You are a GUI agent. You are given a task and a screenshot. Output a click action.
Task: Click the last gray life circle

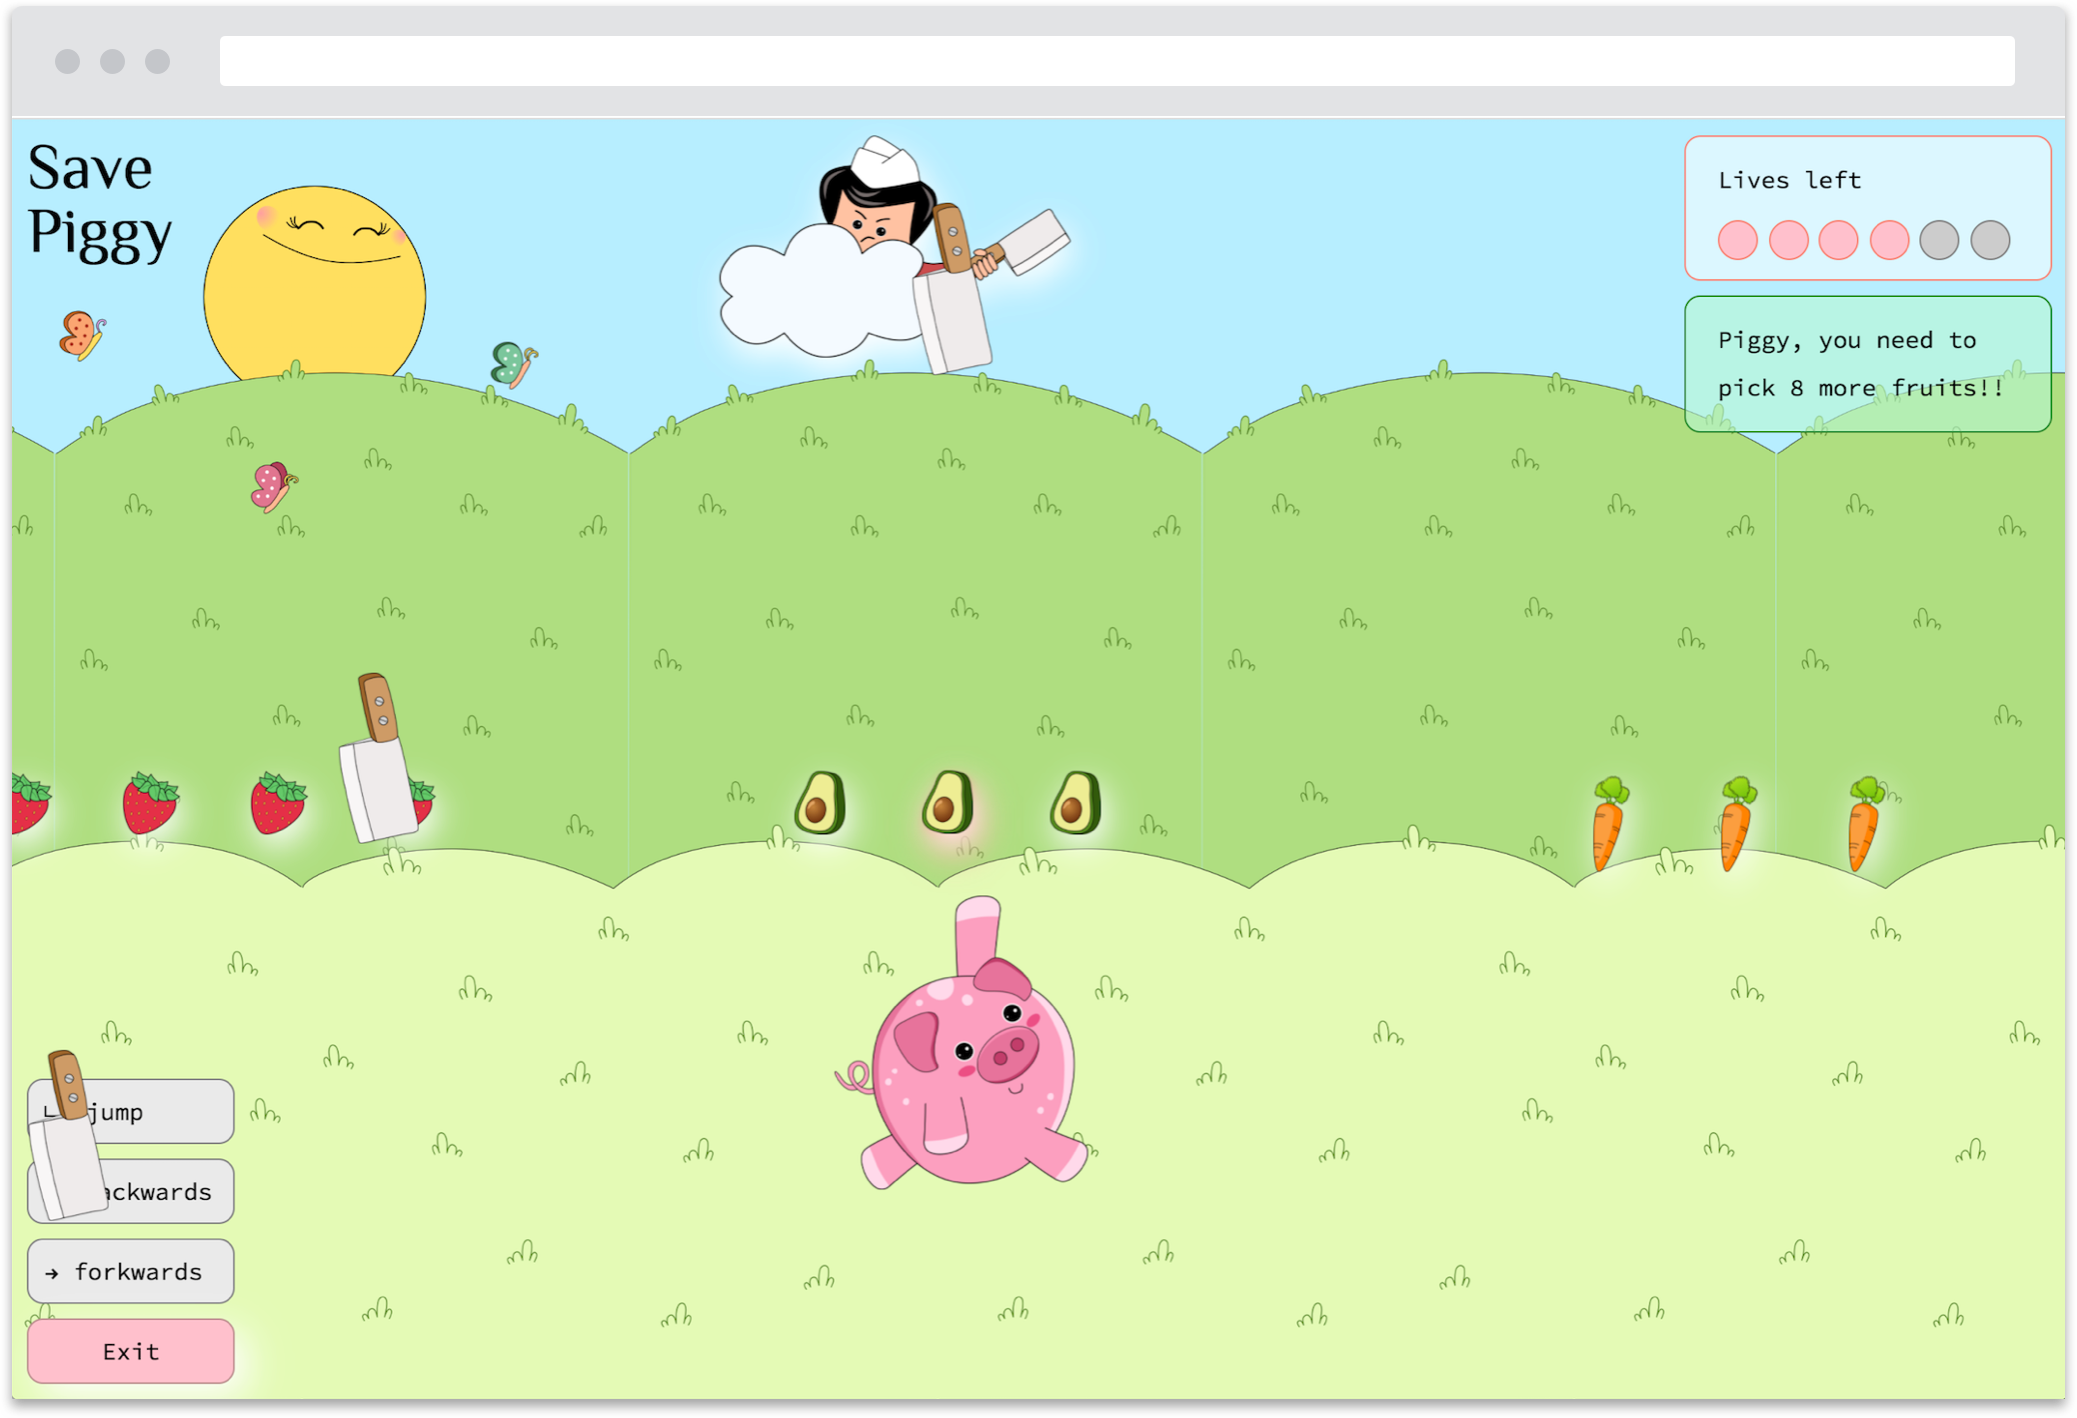(1990, 240)
